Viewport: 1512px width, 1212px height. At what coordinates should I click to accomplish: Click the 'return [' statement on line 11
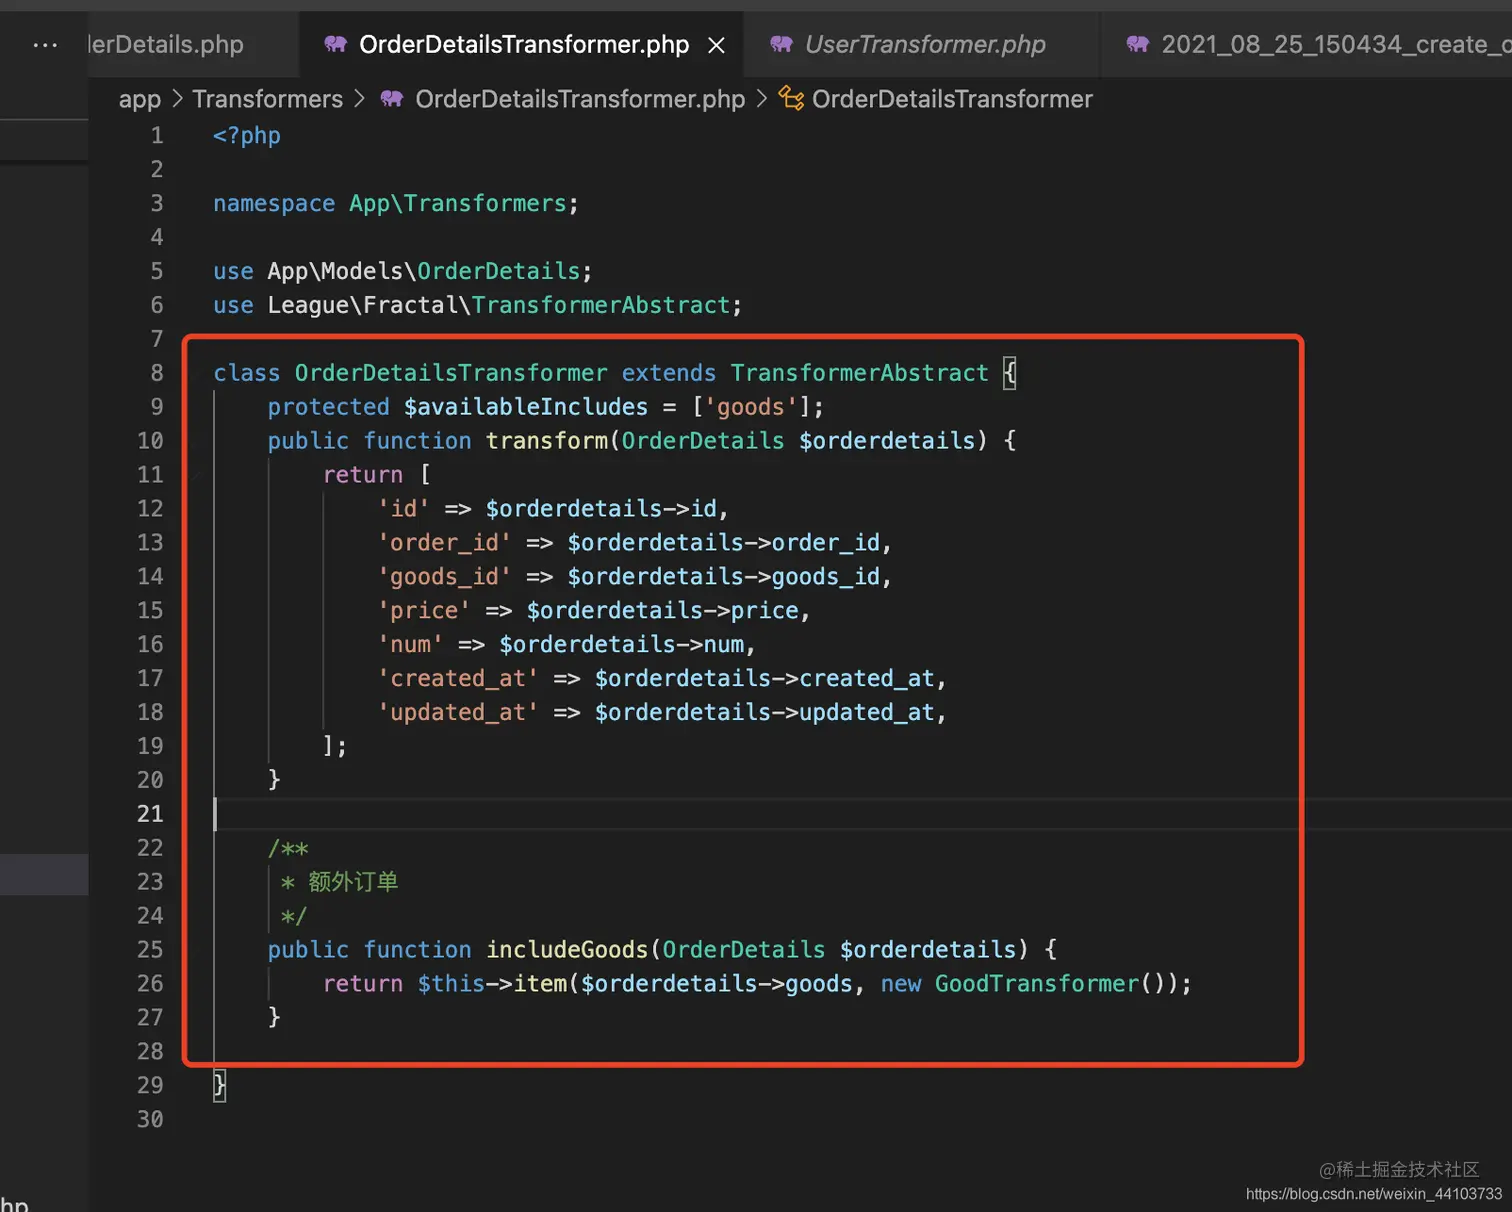click(x=377, y=475)
